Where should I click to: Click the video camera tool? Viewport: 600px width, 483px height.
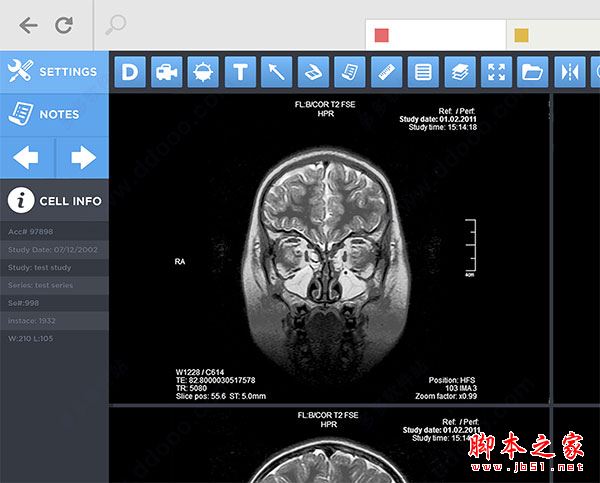[x=166, y=72]
